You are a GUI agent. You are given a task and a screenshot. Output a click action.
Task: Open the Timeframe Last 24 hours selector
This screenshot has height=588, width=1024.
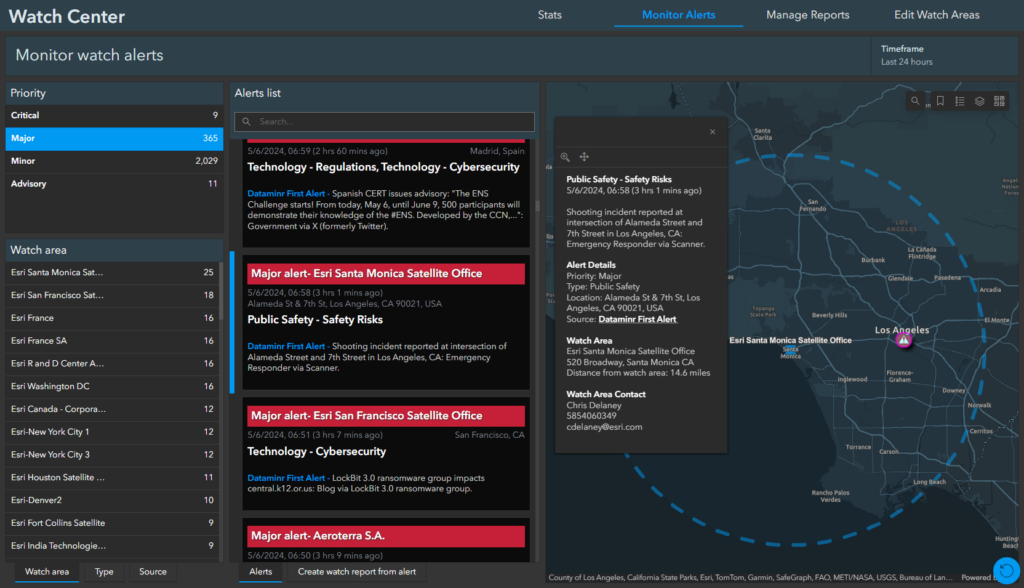[945, 56]
